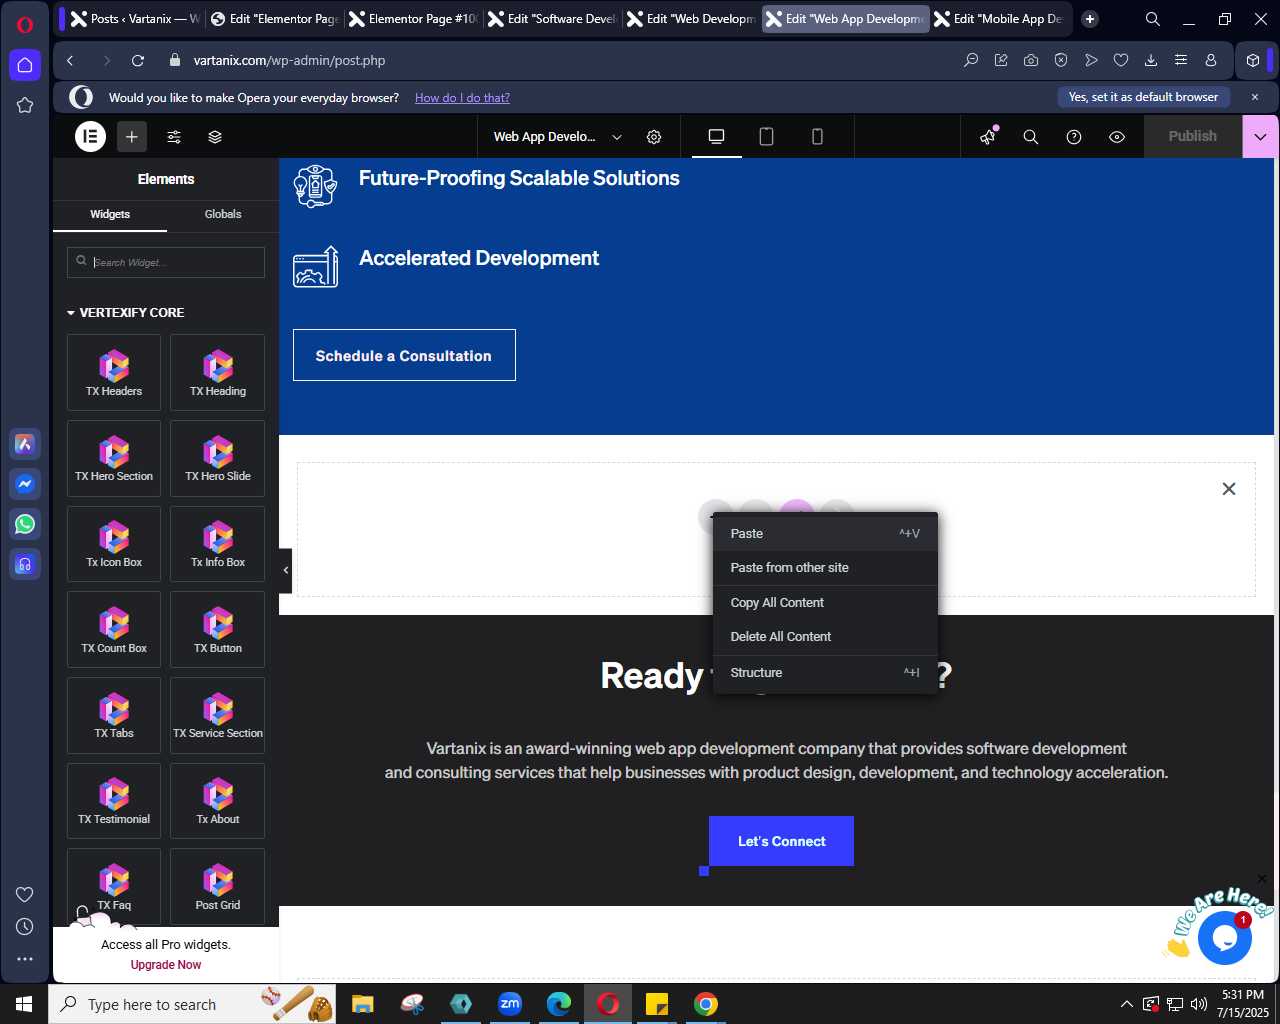
Task: Switch to the Posts ‹ Vartanix tab
Action: 135,19
